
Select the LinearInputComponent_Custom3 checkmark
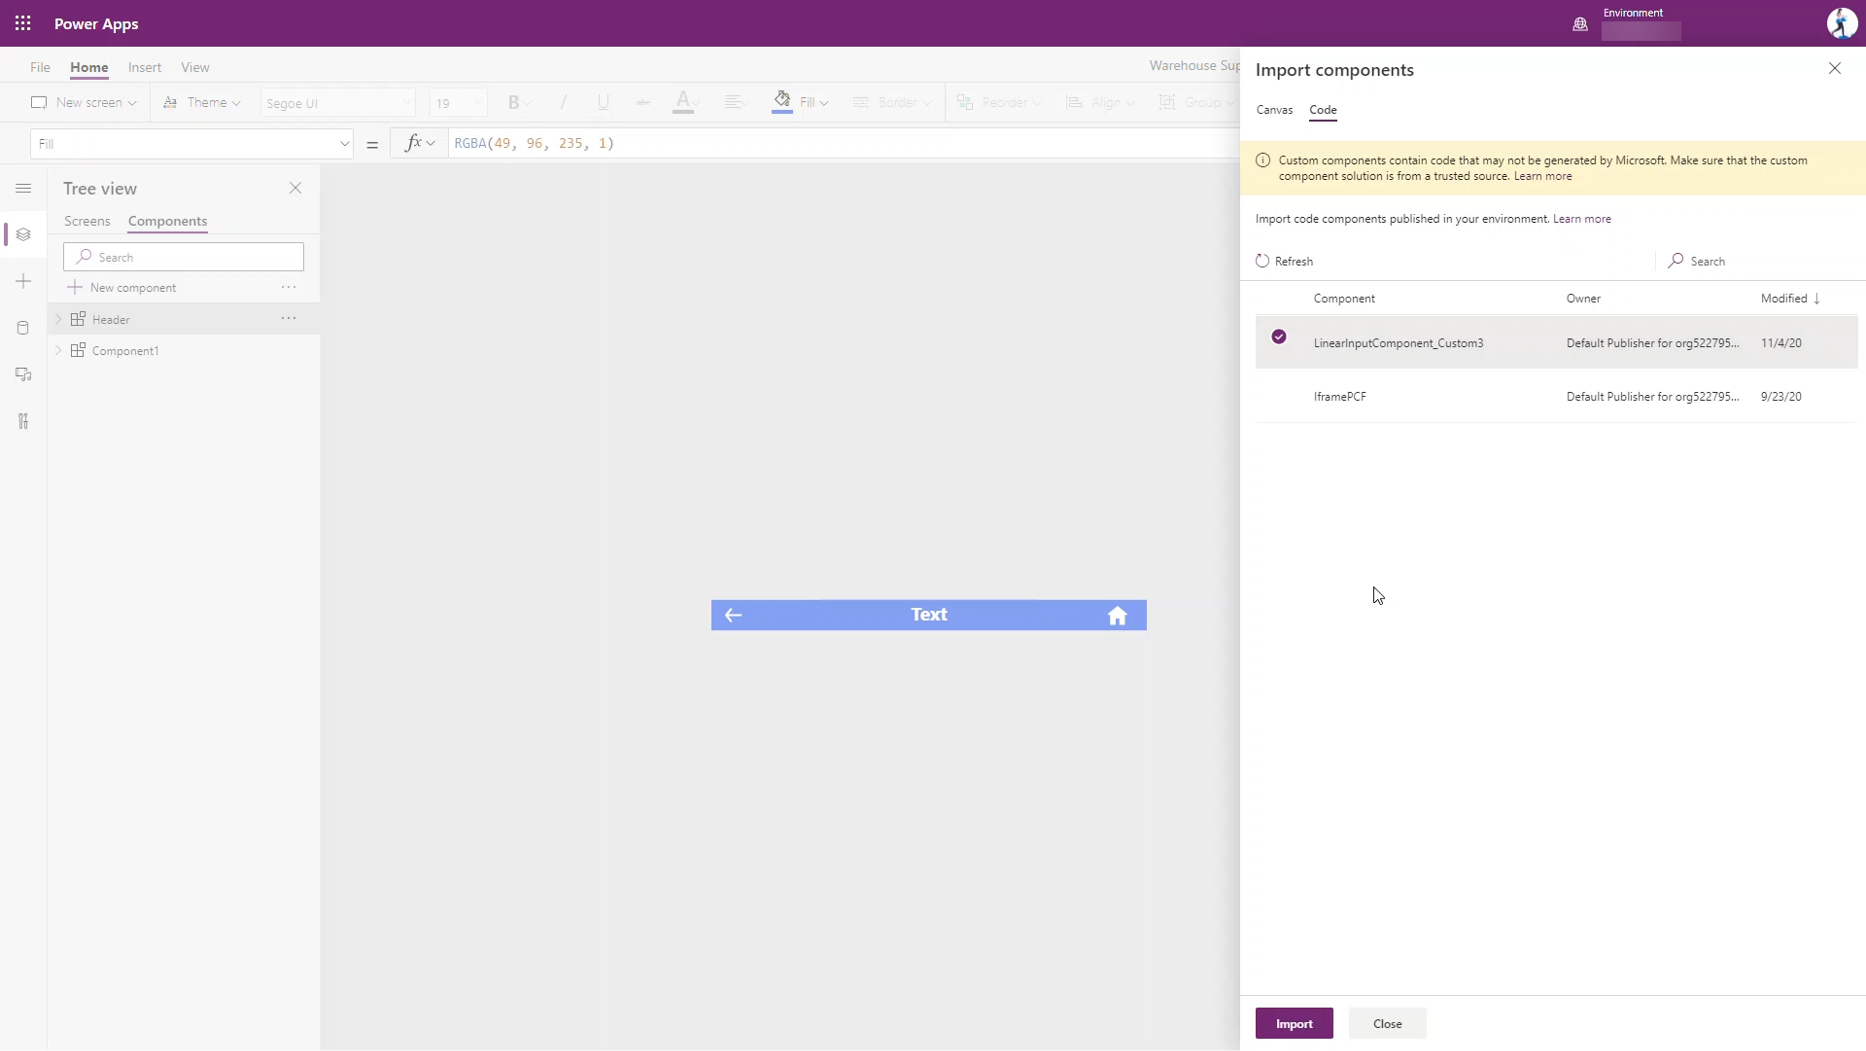click(x=1279, y=337)
